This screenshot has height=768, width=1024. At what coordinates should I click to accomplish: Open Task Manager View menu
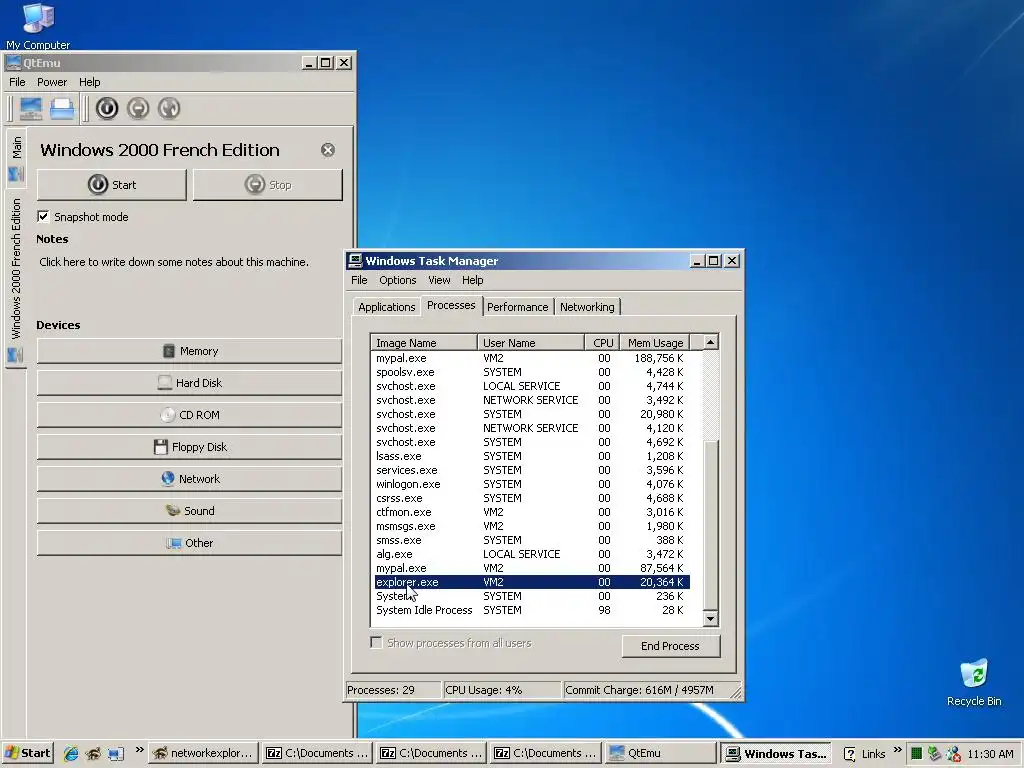pyautogui.click(x=439, y=280)
